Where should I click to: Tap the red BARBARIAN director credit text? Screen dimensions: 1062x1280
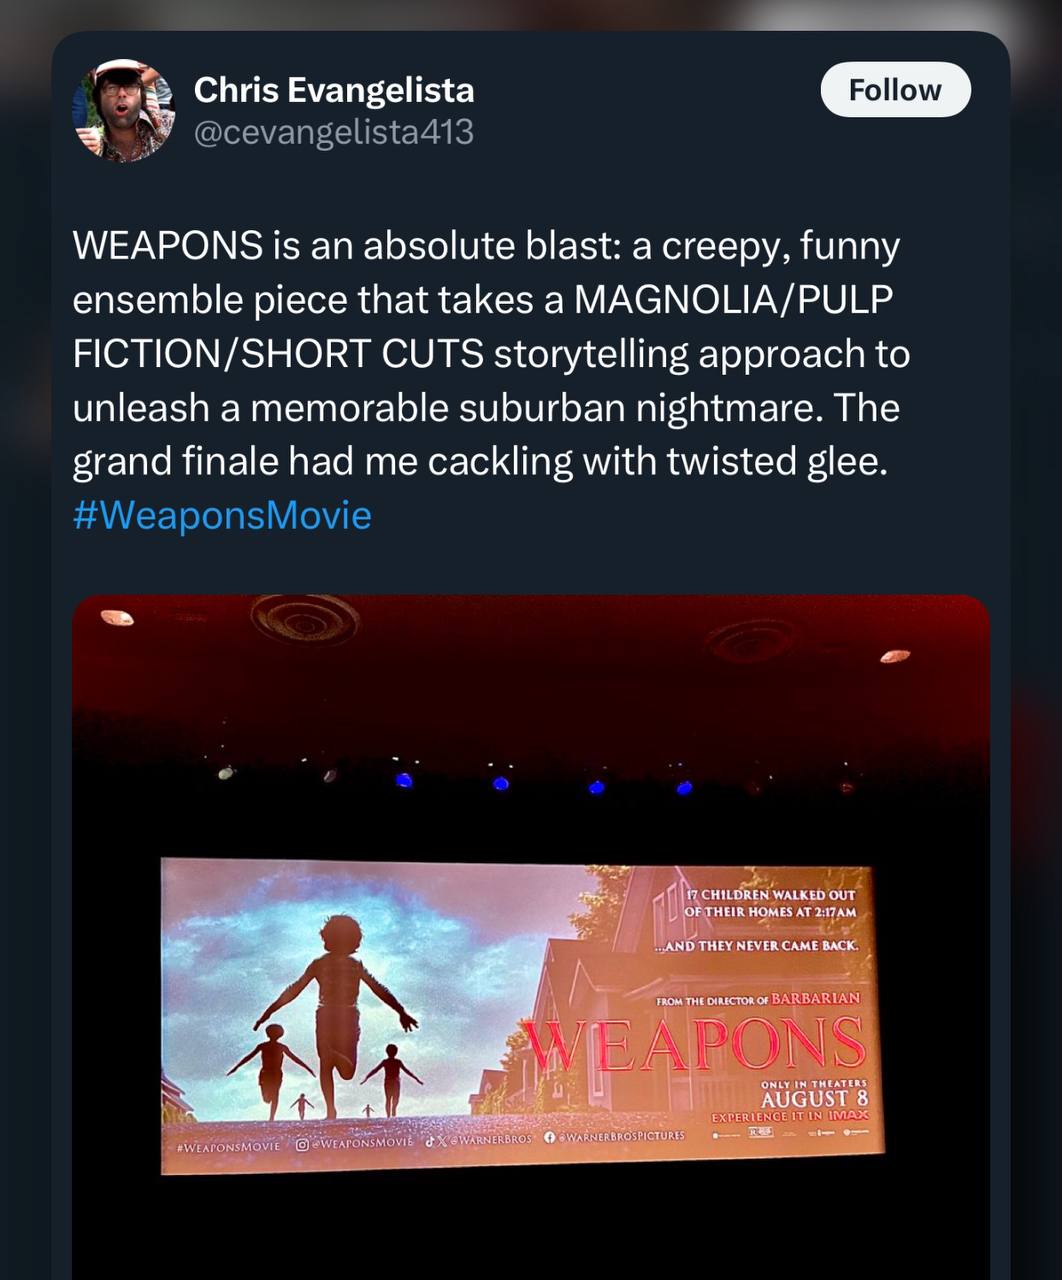click(x=815, y=998)
